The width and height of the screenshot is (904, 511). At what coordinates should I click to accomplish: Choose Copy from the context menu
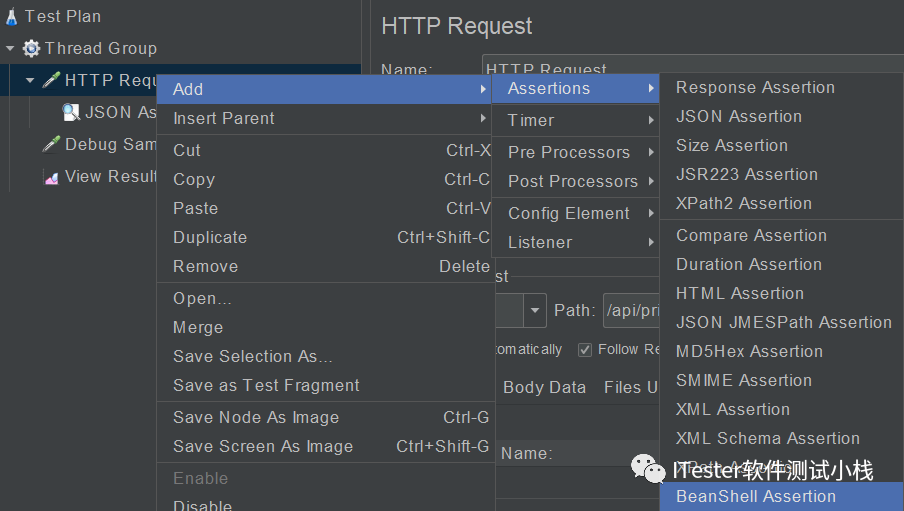coord(324,179)
